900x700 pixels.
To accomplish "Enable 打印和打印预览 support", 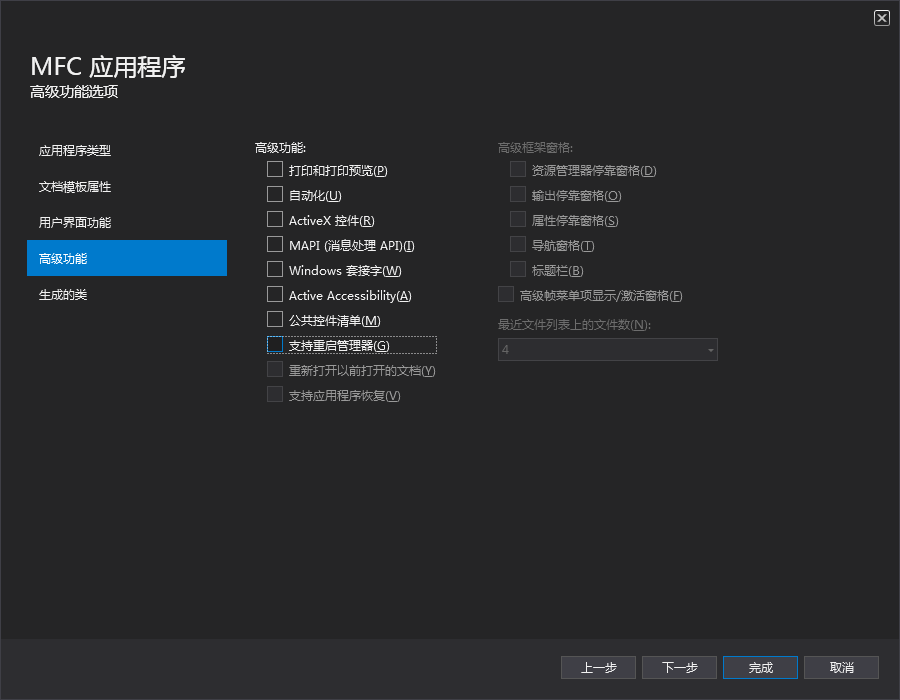I will tap(275, 169).
